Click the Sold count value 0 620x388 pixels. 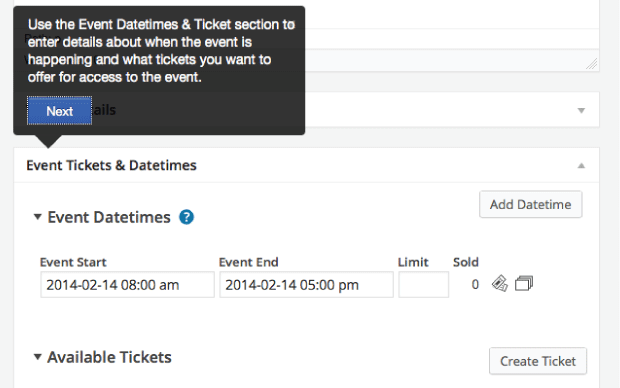click(x=475, y=284)
